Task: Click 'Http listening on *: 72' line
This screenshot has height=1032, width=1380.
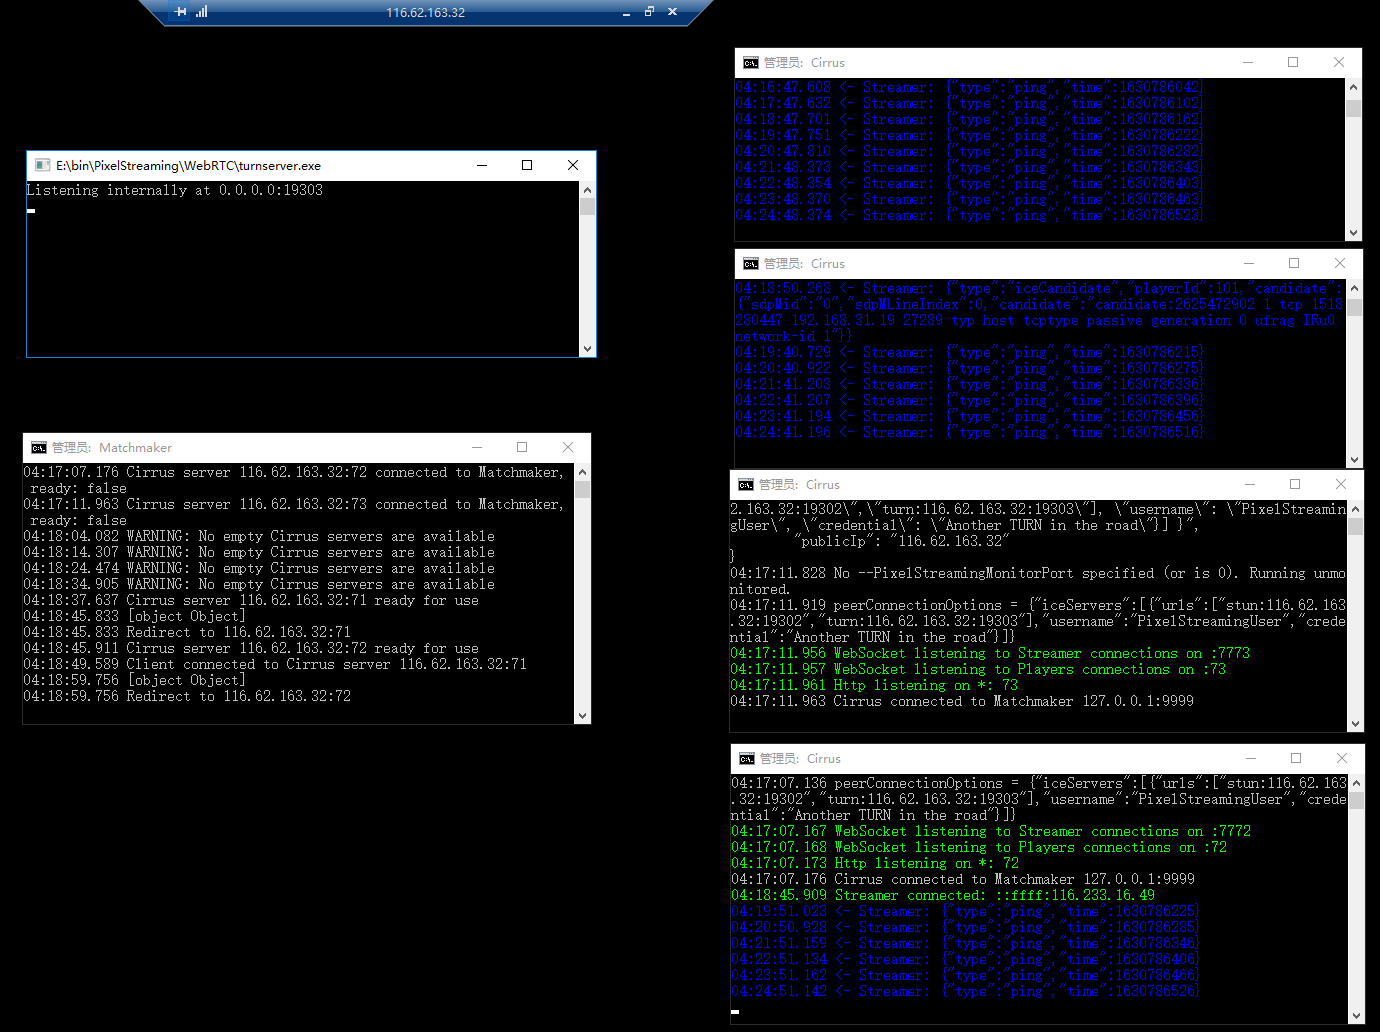Action: pos(875,863)
